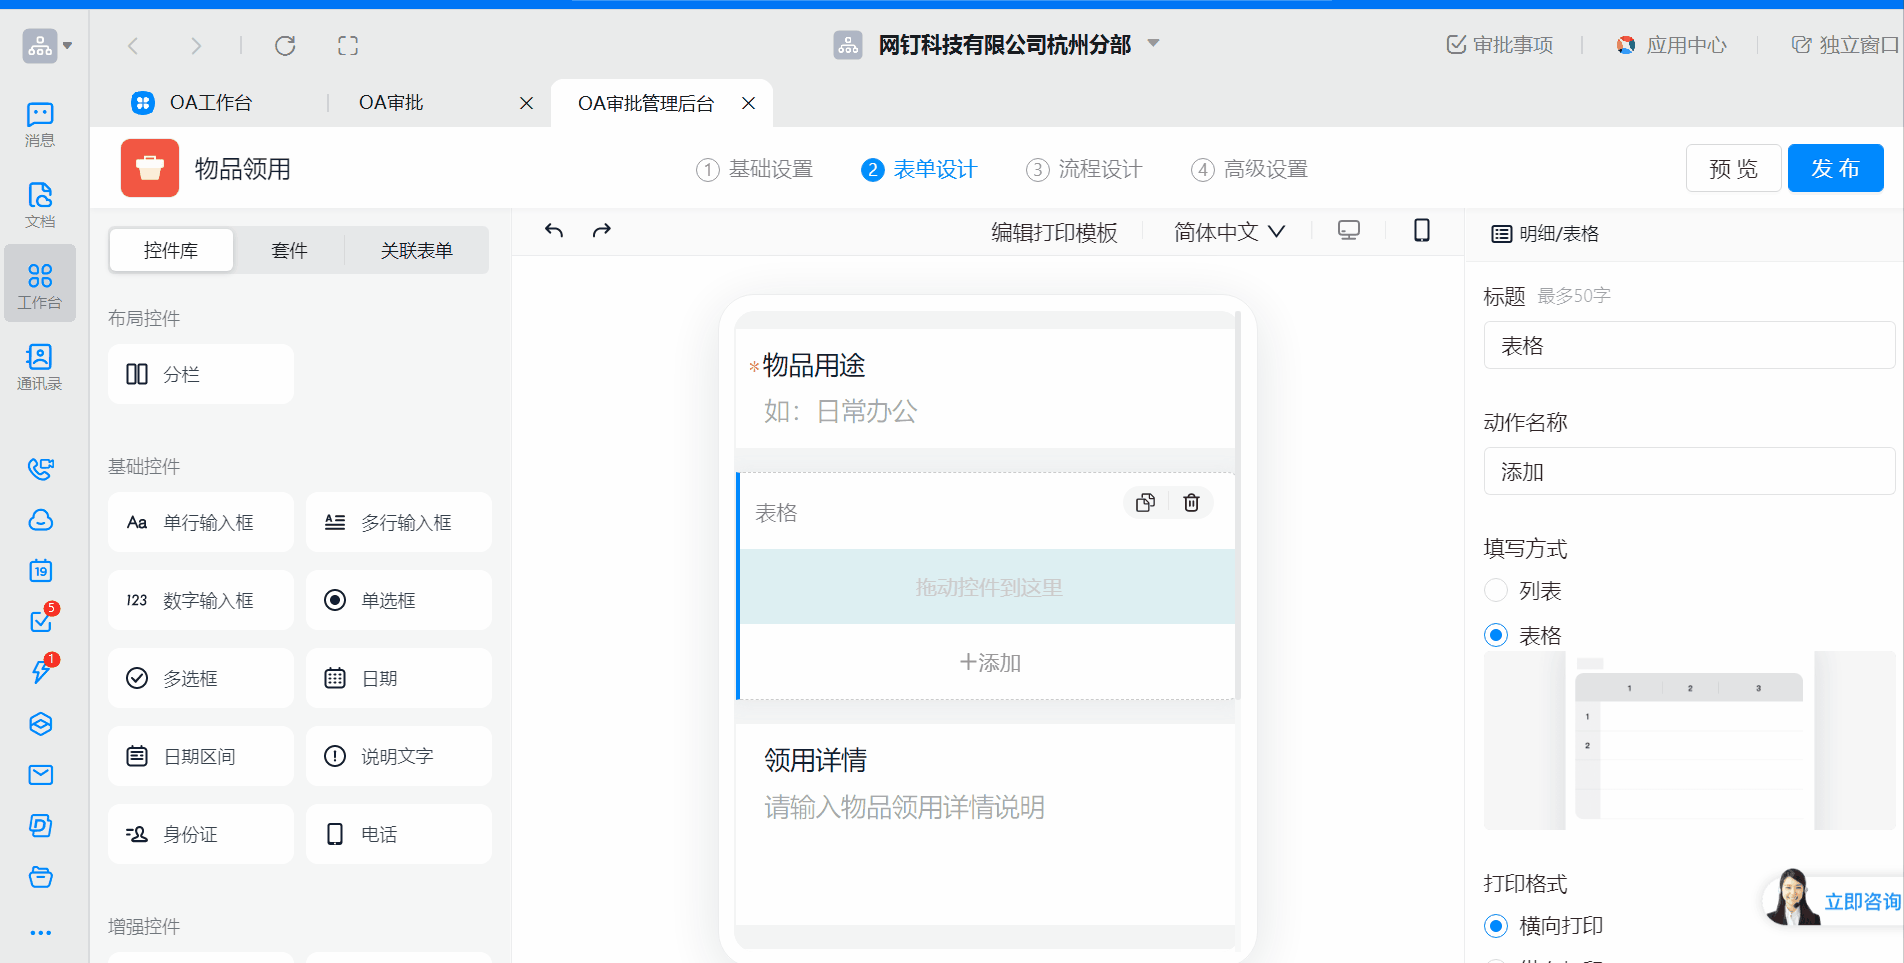Select the 关联表单 tab

[416, 250]
